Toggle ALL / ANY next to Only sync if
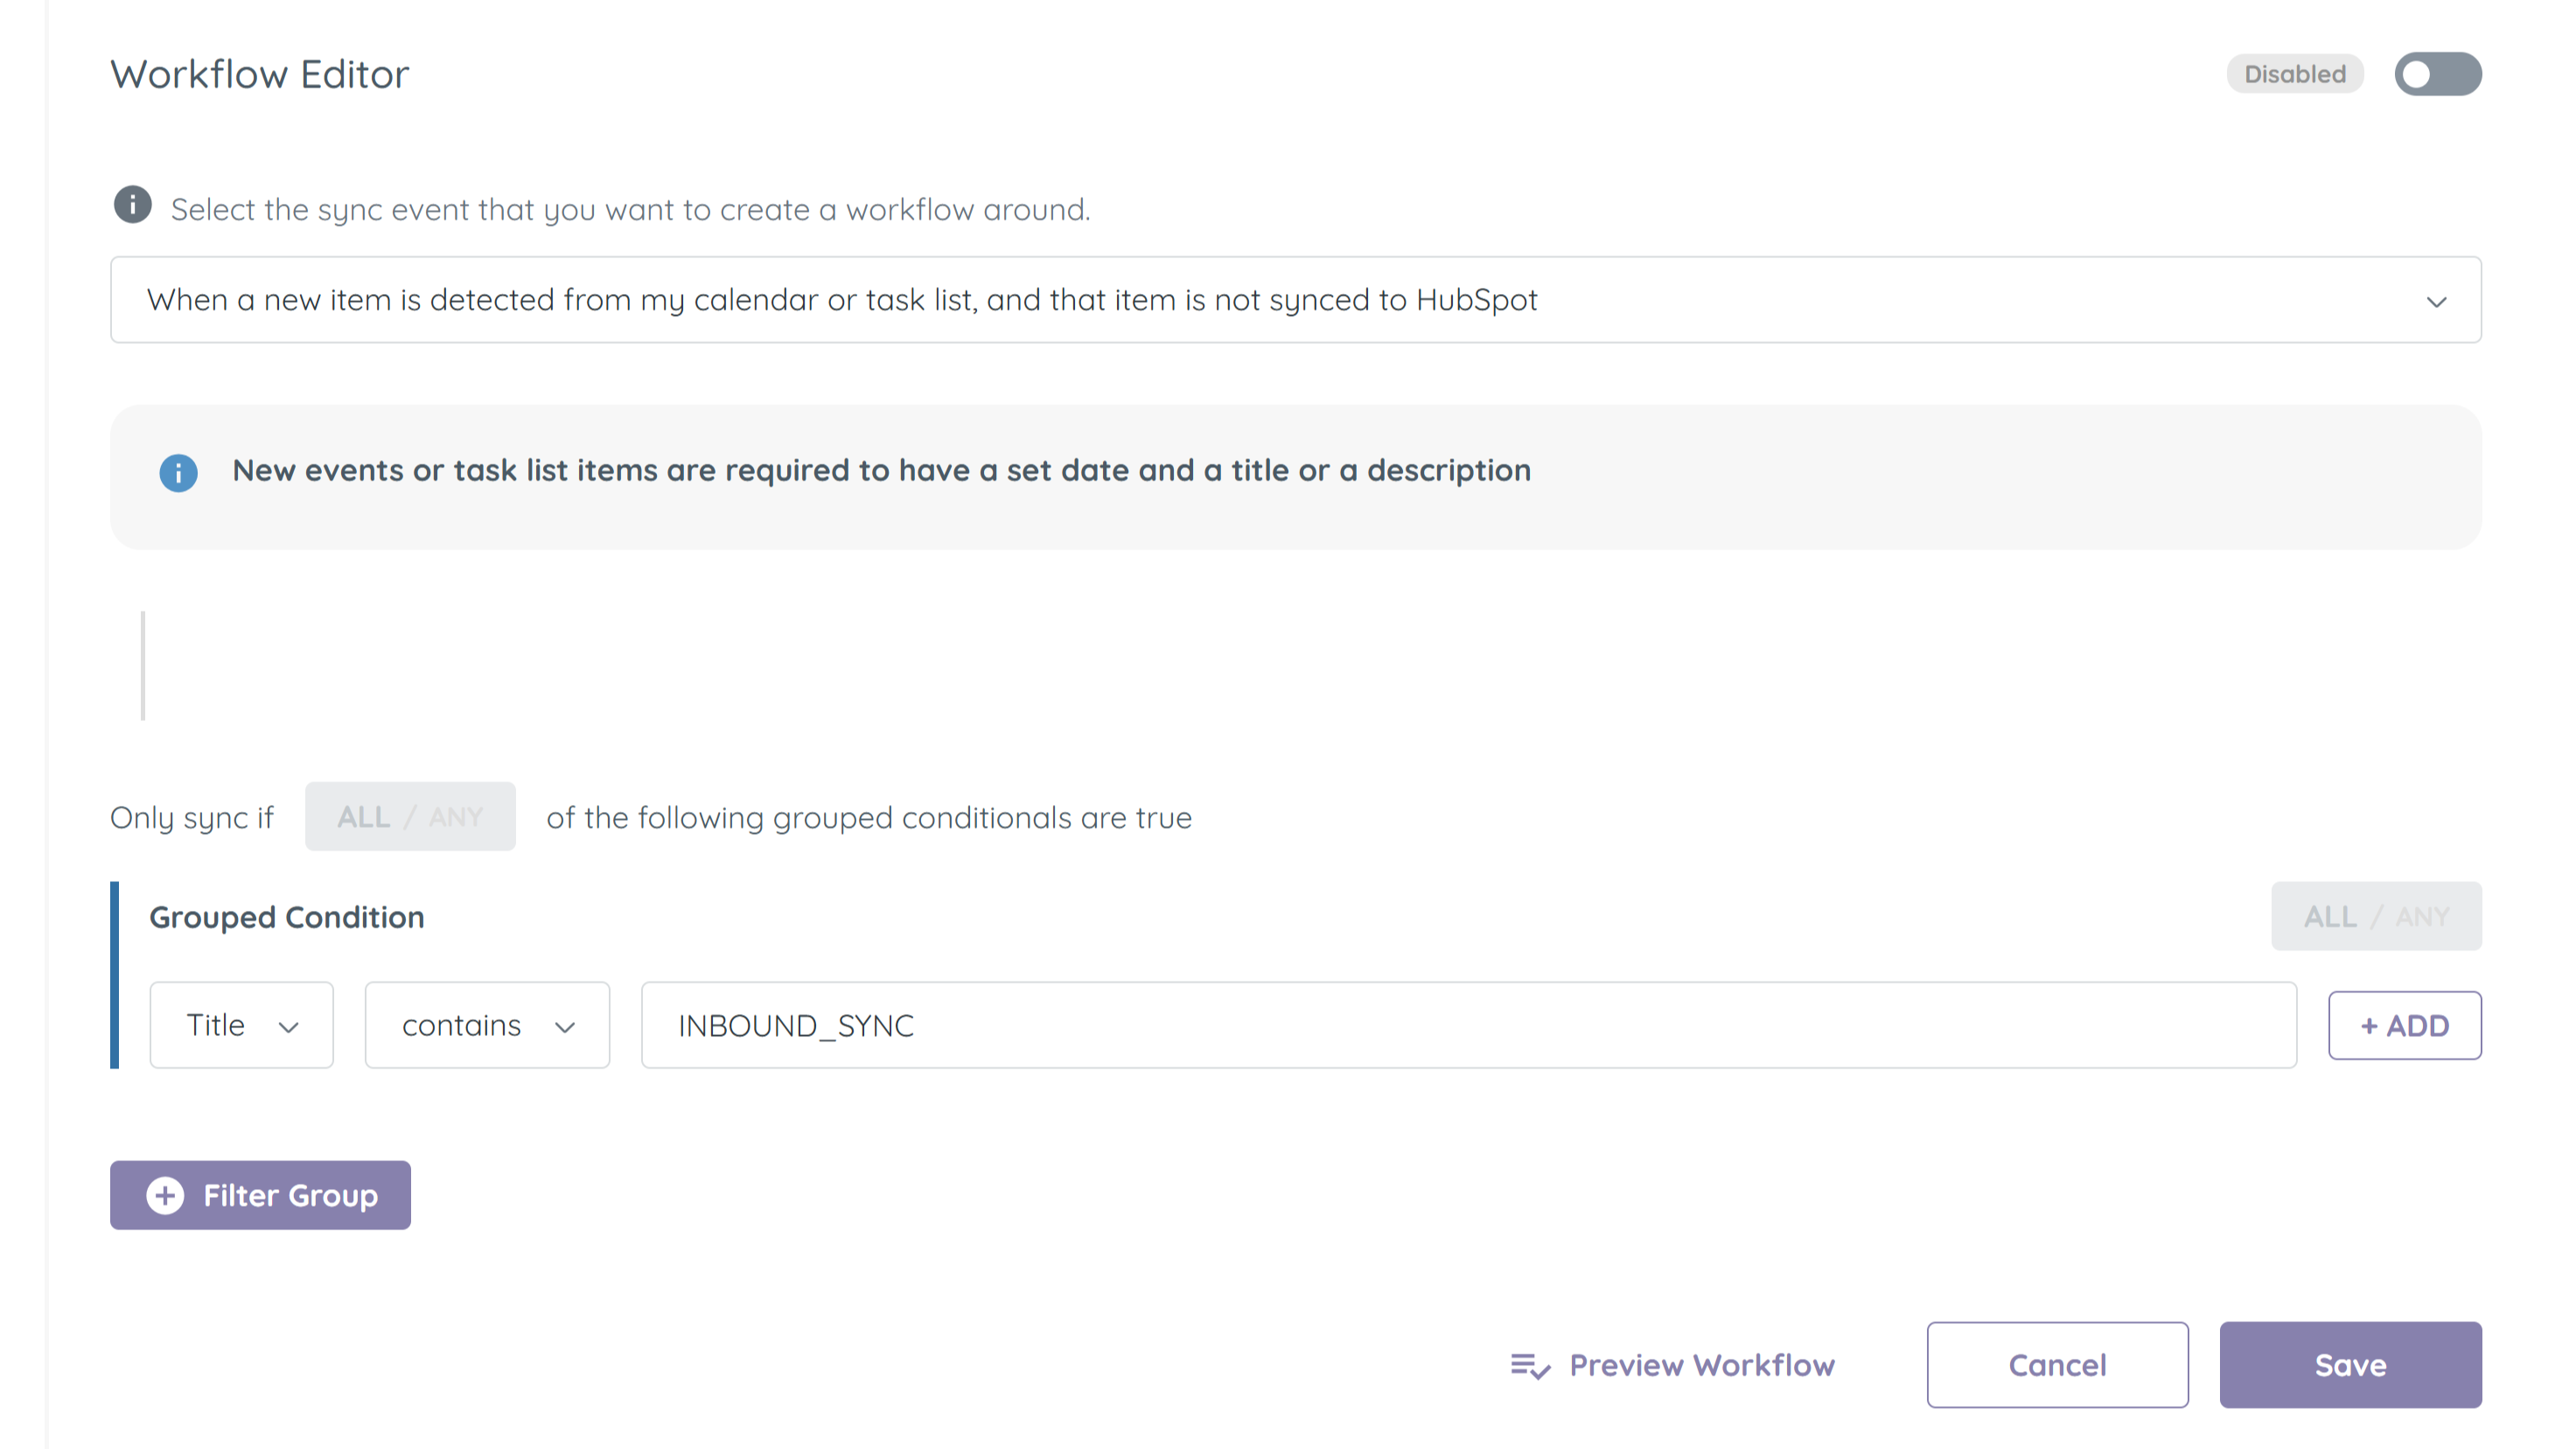Screen dimensions: 2576x1449 tap(410, 816)
